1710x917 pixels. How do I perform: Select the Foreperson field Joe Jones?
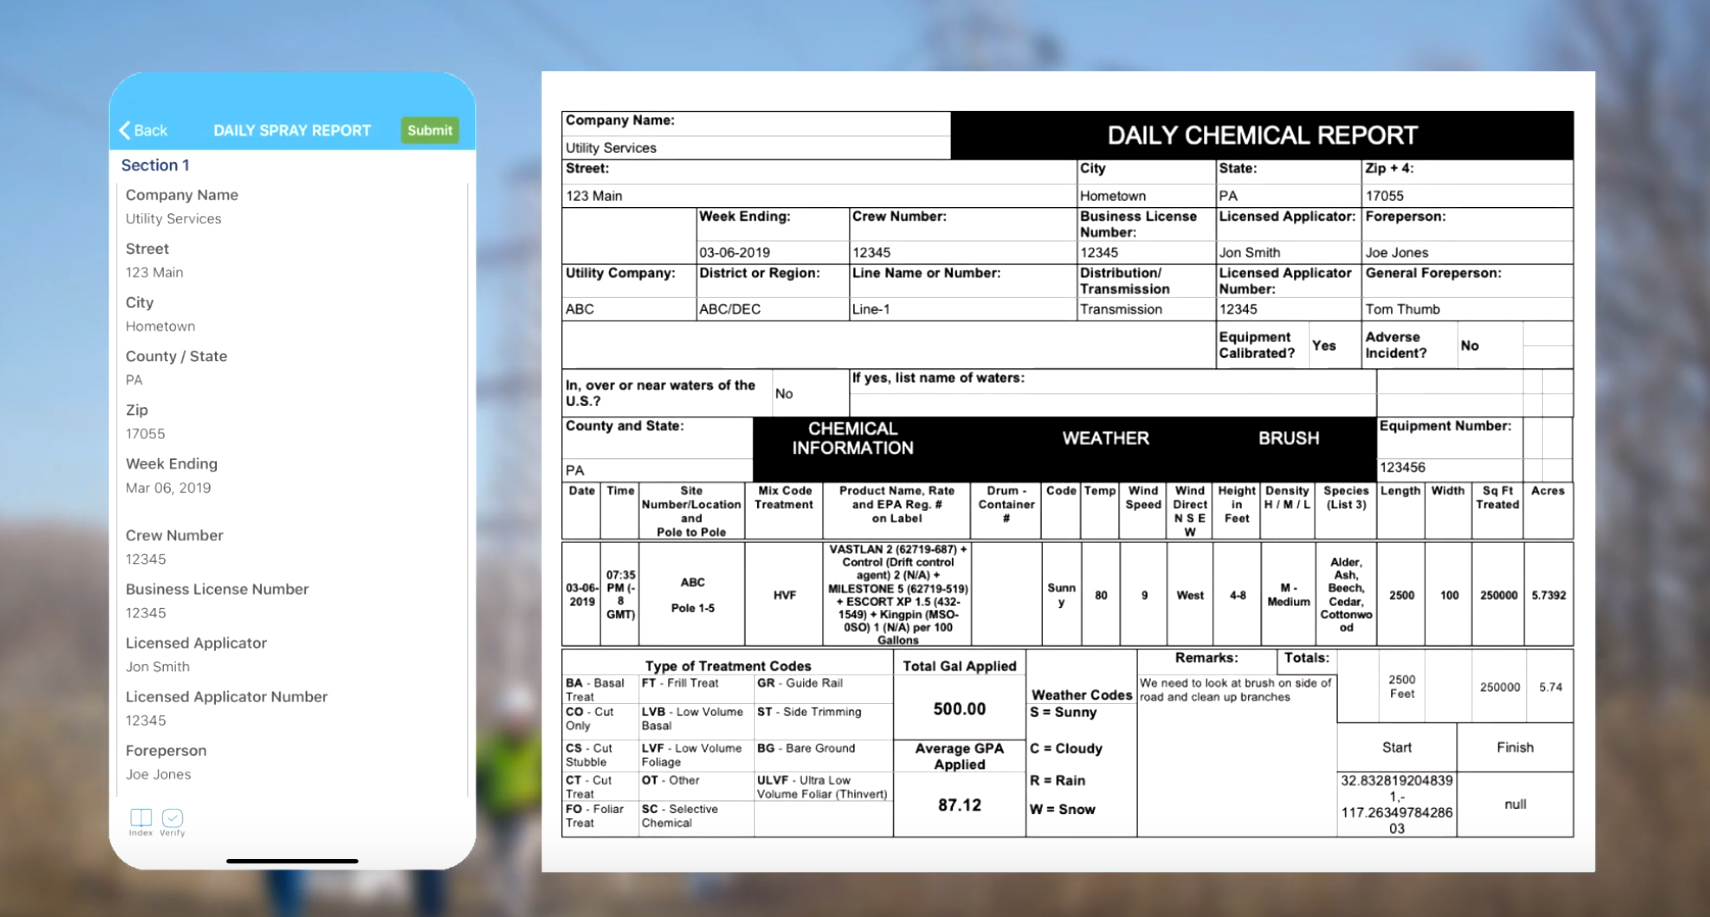coord(158,775)
